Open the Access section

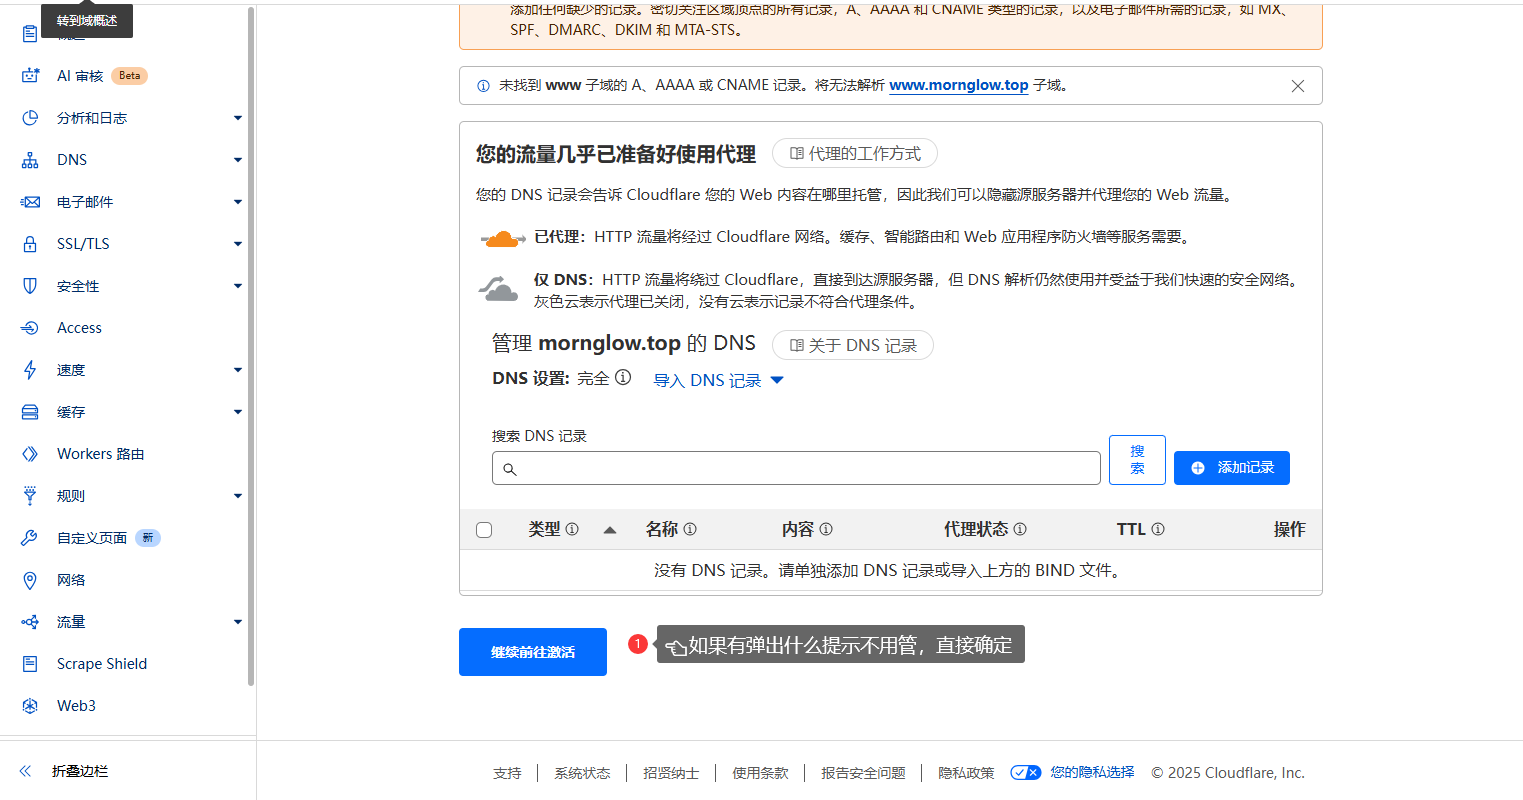tap(78, 327)
